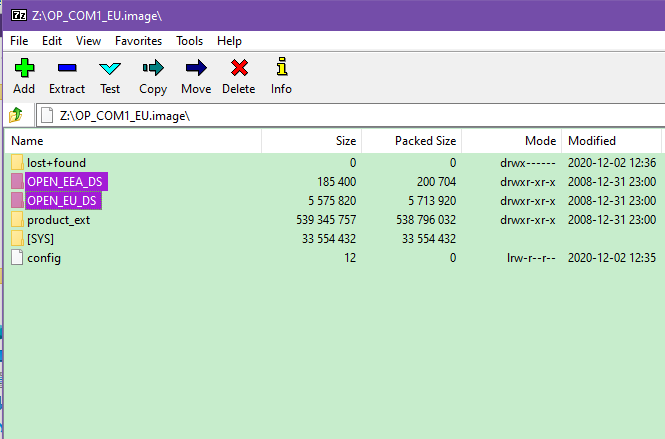
Task: Open the Help menu
Action: coord(229,41)
